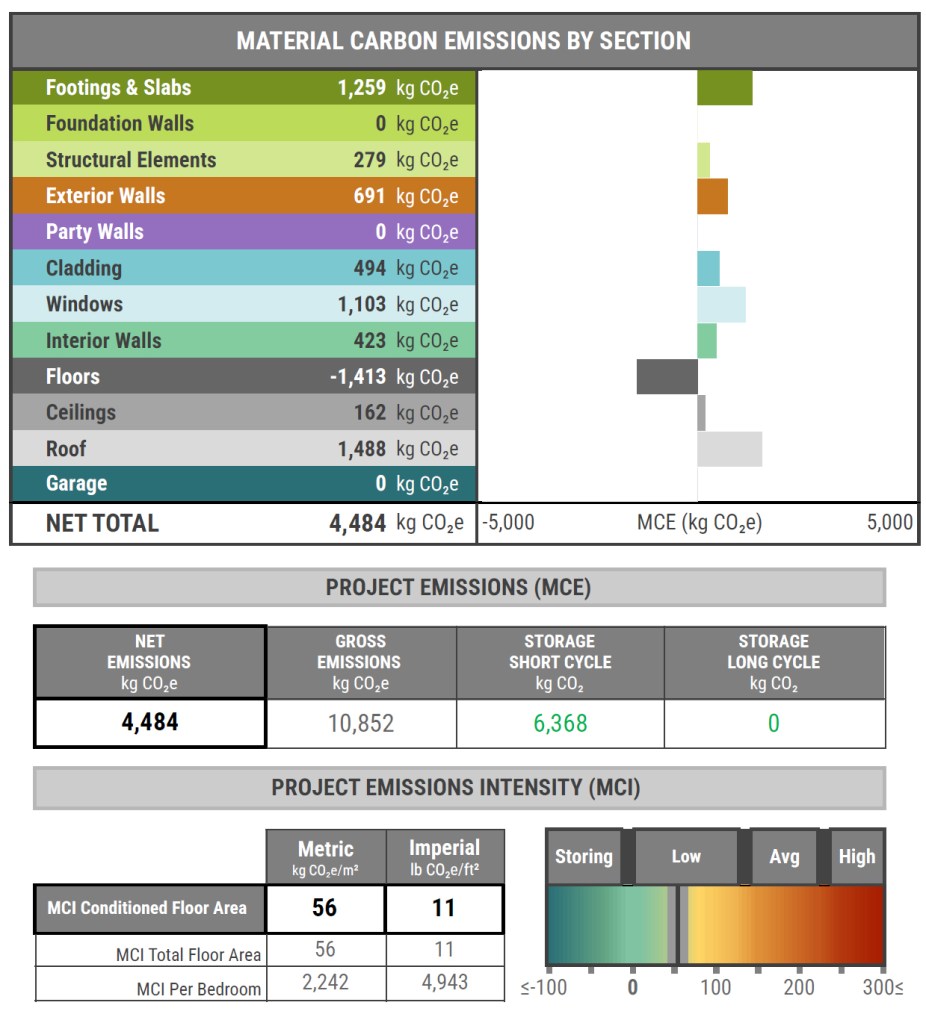Select the Gross Emissions value 10,852

click(x=360, y=723)
